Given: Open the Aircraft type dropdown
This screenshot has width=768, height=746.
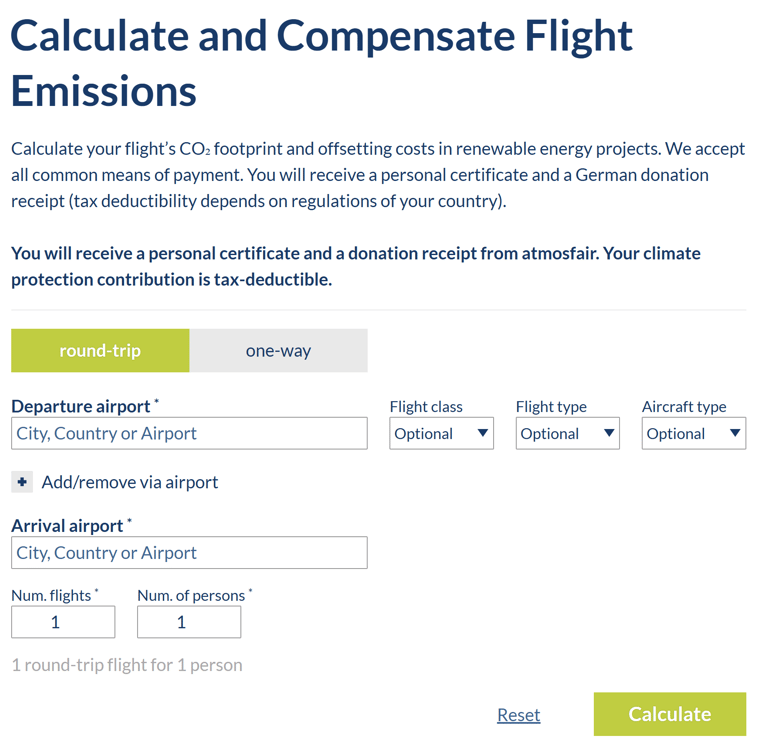Looking at the screenshot, I should 693,433.
